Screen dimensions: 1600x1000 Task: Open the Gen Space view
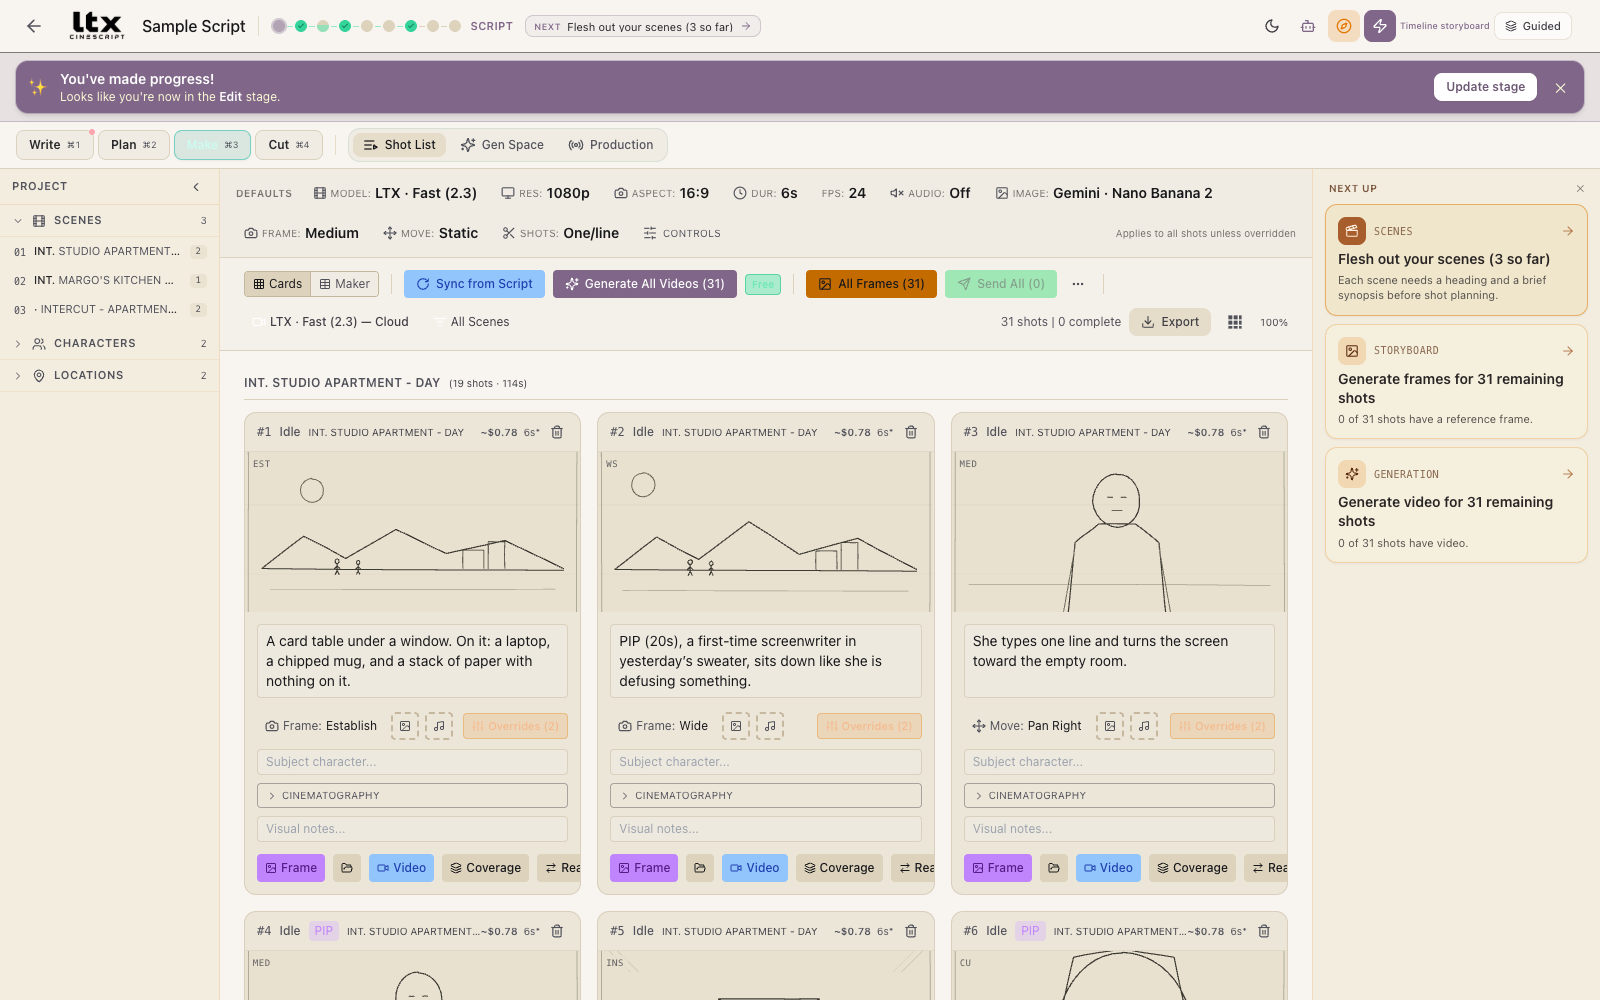(502, 145)
